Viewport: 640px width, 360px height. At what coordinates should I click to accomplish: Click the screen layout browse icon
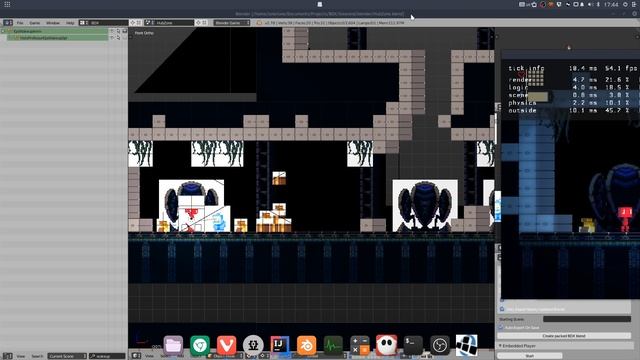tap(84, 23)
